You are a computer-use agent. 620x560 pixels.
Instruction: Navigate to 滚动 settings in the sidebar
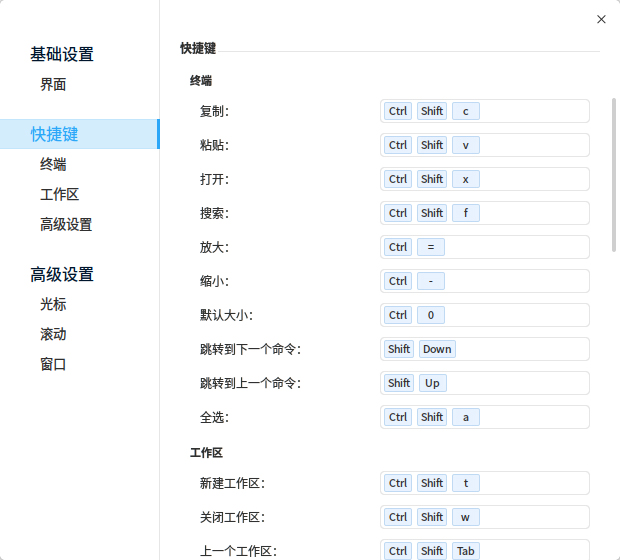tap(53, 334)
